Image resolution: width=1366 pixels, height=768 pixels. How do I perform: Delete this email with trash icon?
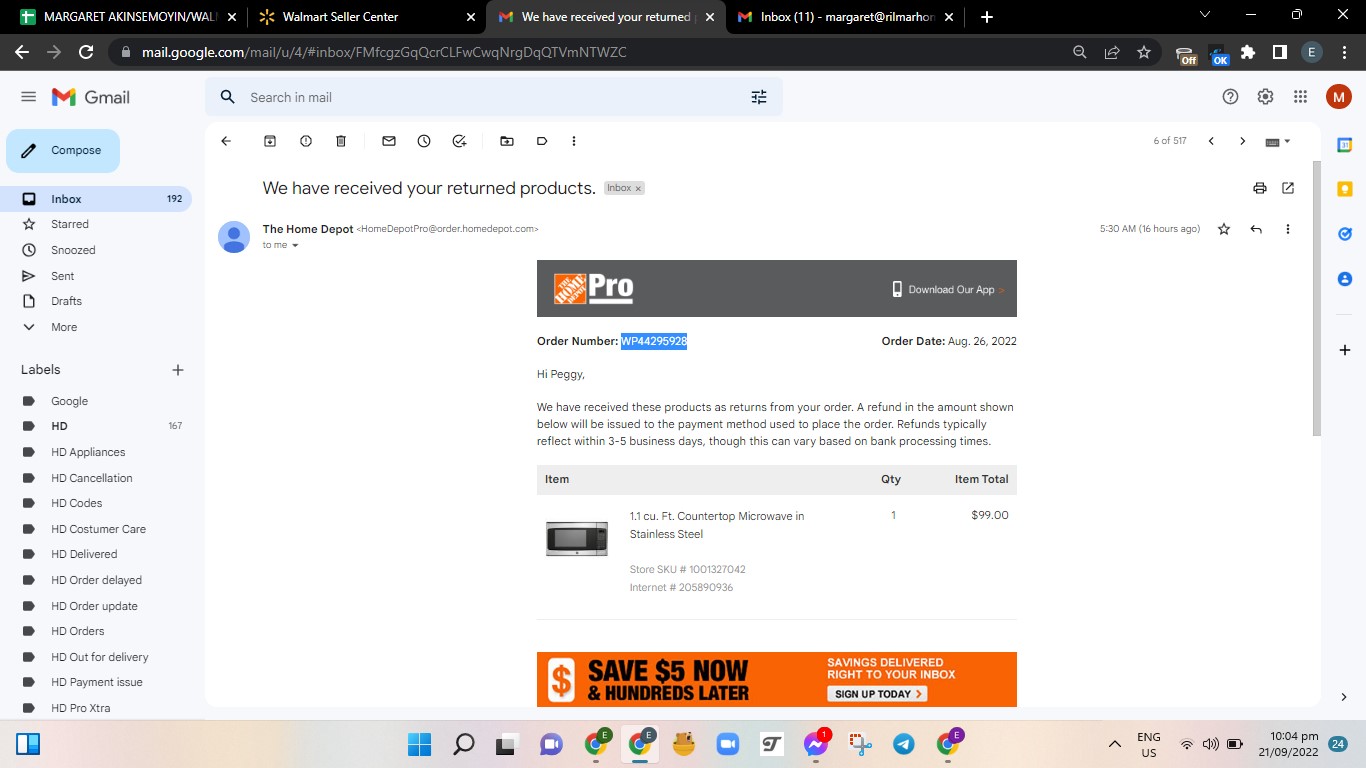[x=341, y=141]
